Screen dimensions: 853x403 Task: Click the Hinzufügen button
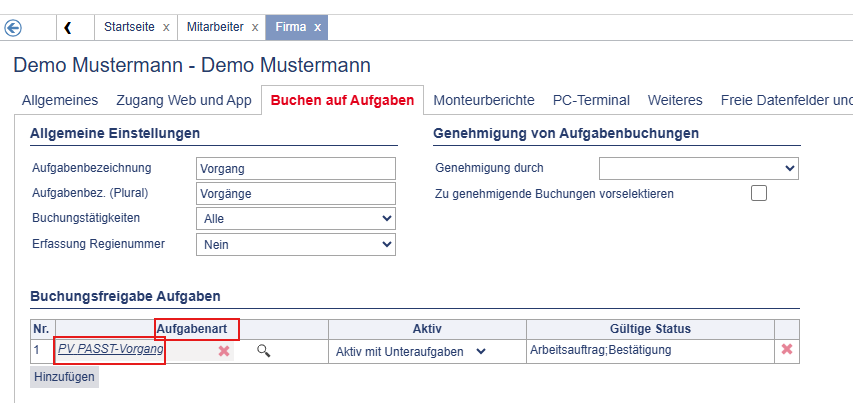pos(64,376)
